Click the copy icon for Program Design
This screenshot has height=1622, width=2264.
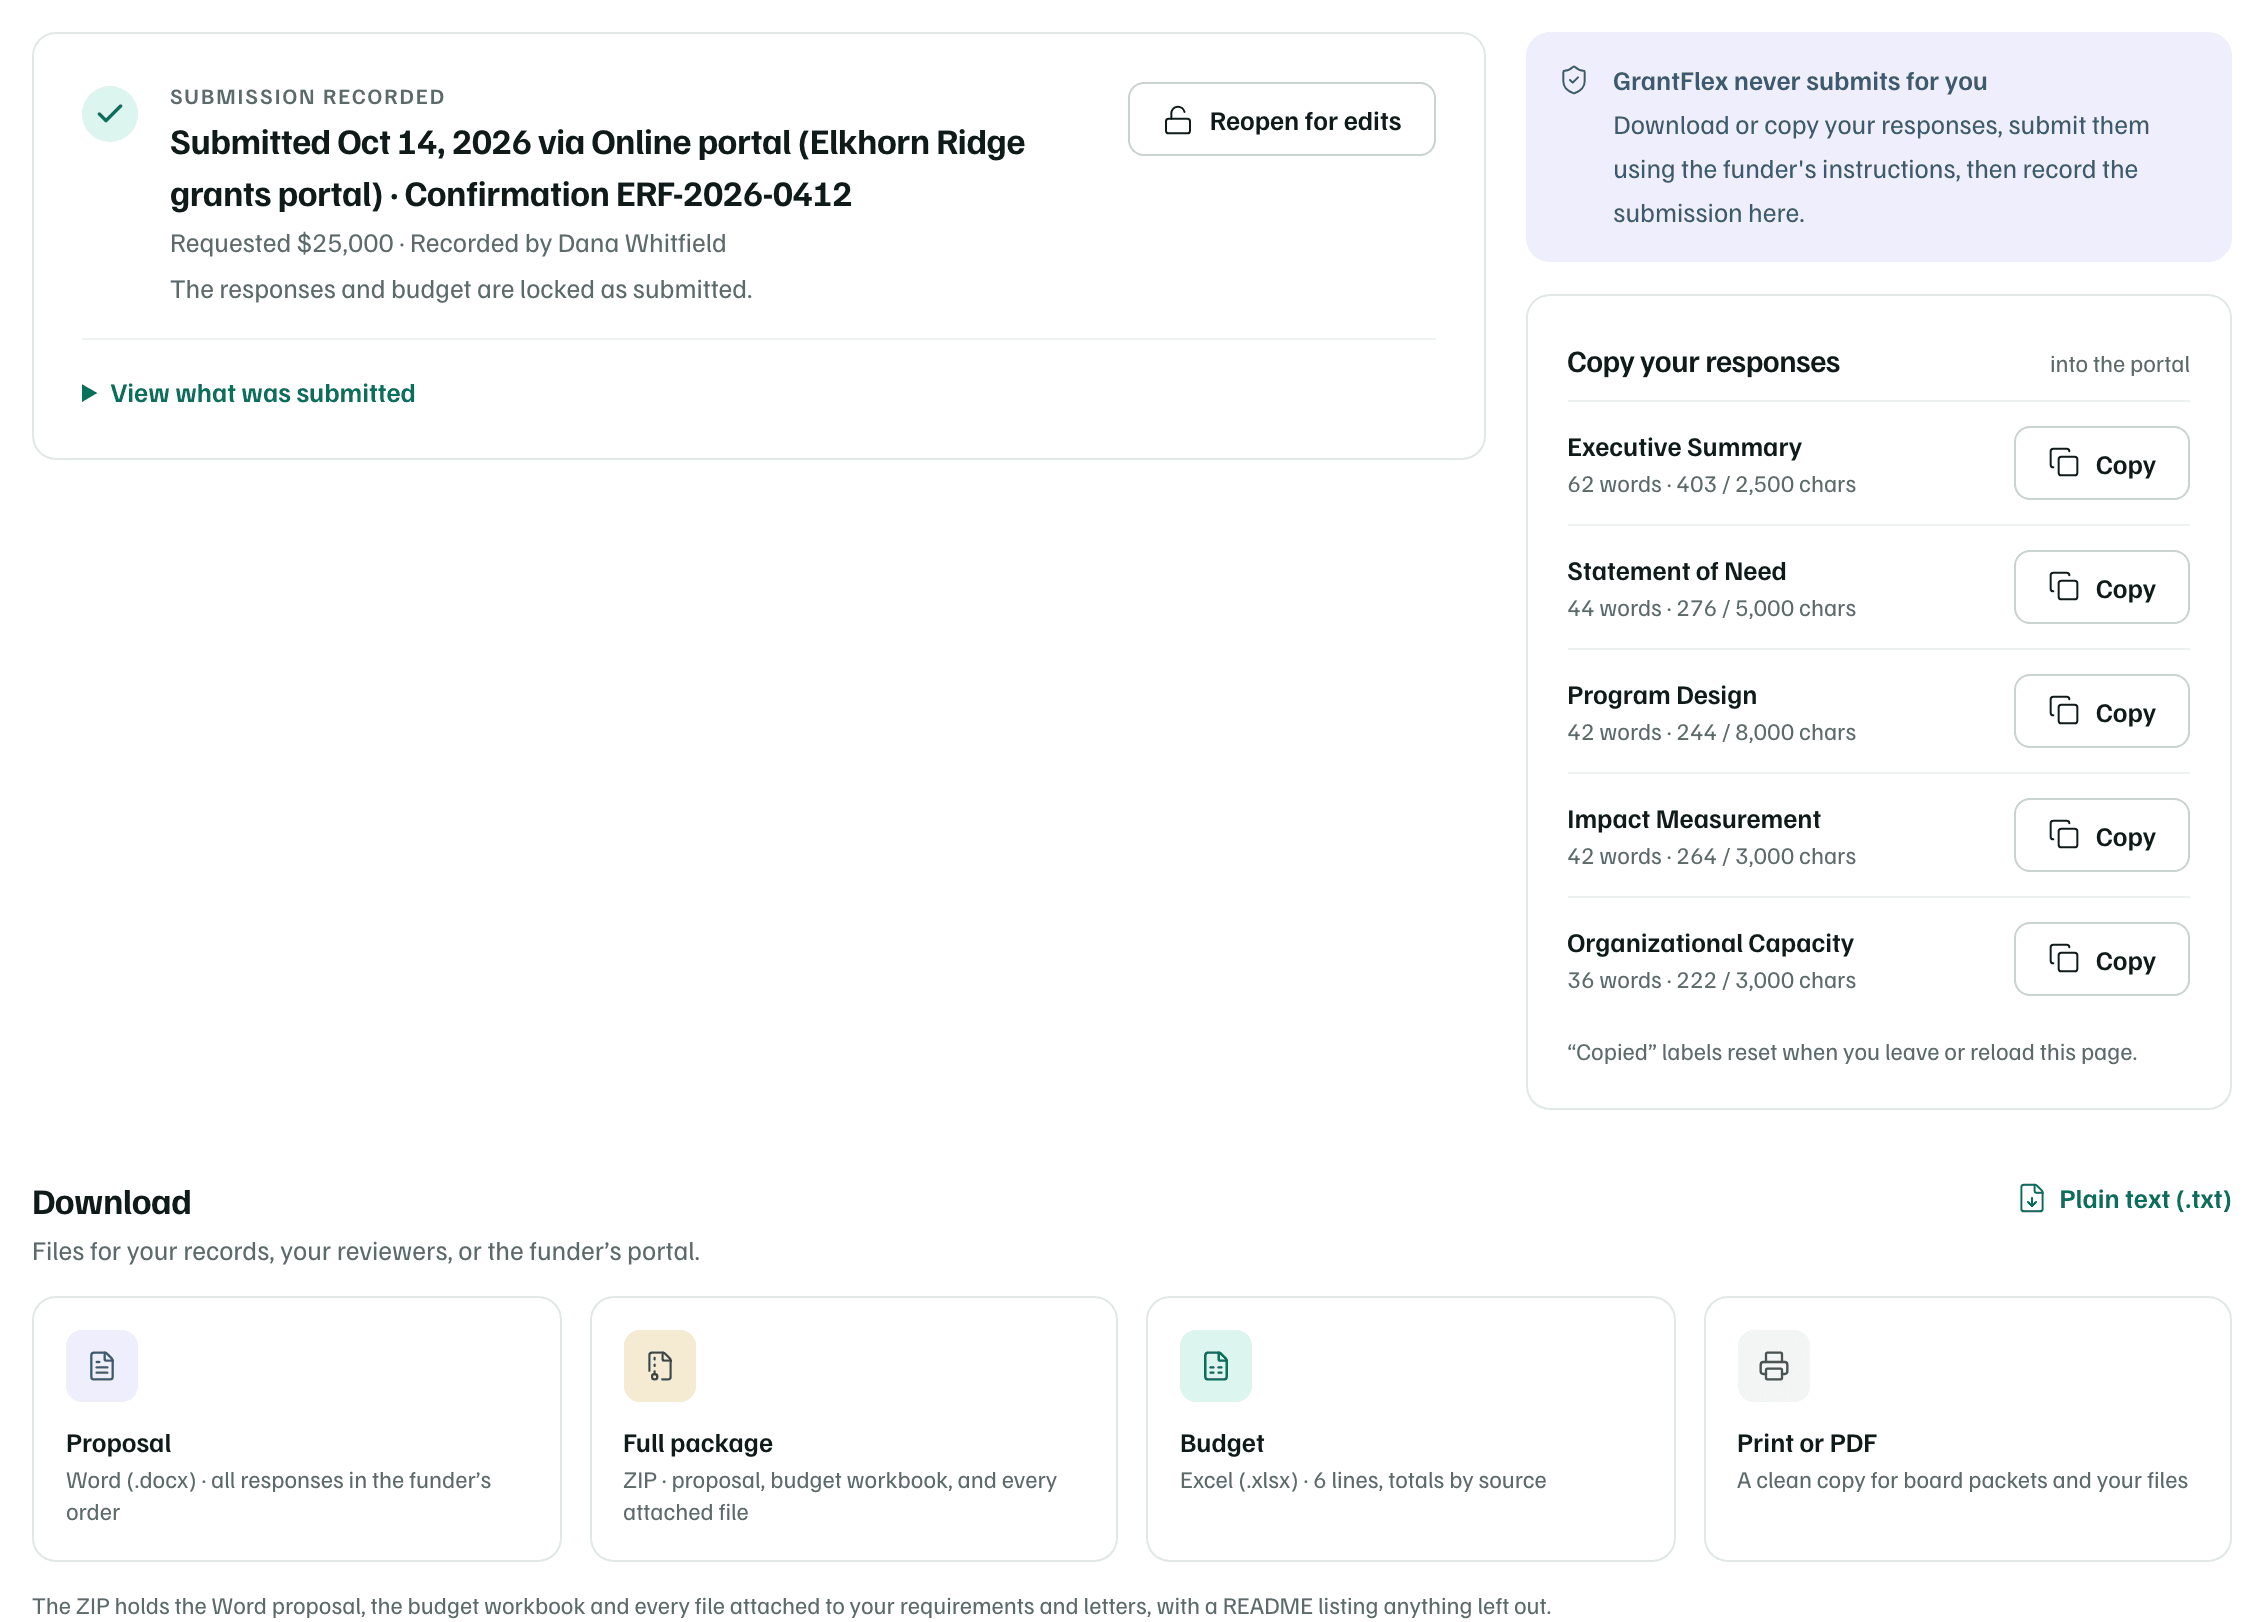[x=2064, y=711]
